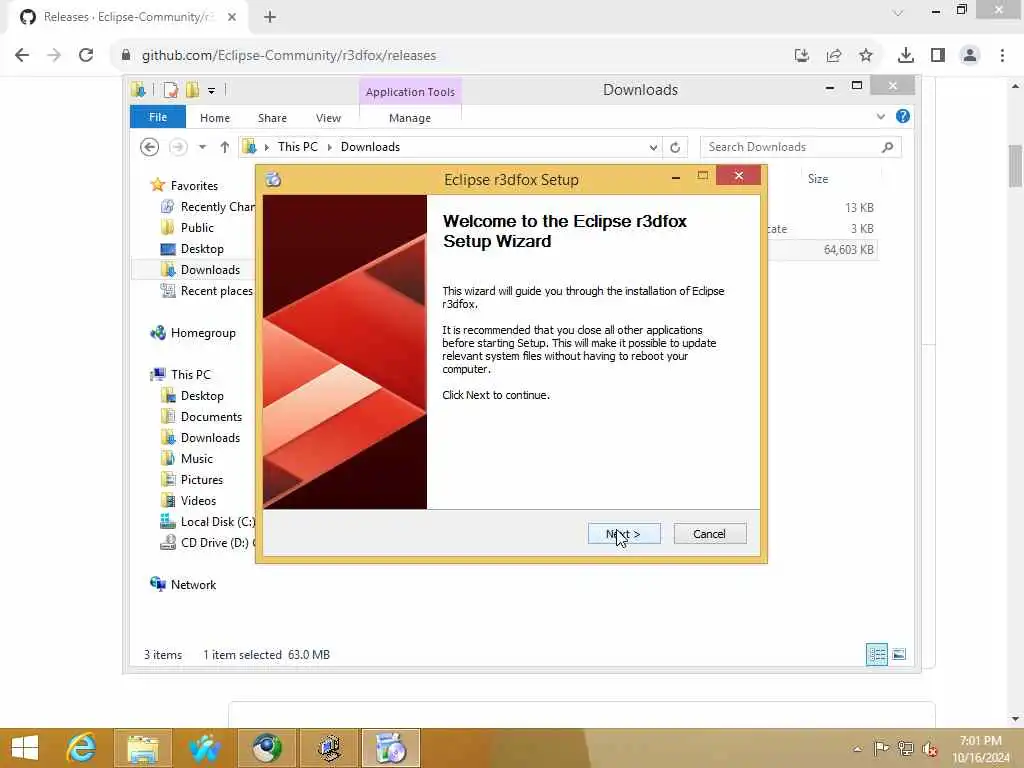1024x768 pixels.
Task: Open recent locations dropdown in Explorer
Action: tap(202, 147)
